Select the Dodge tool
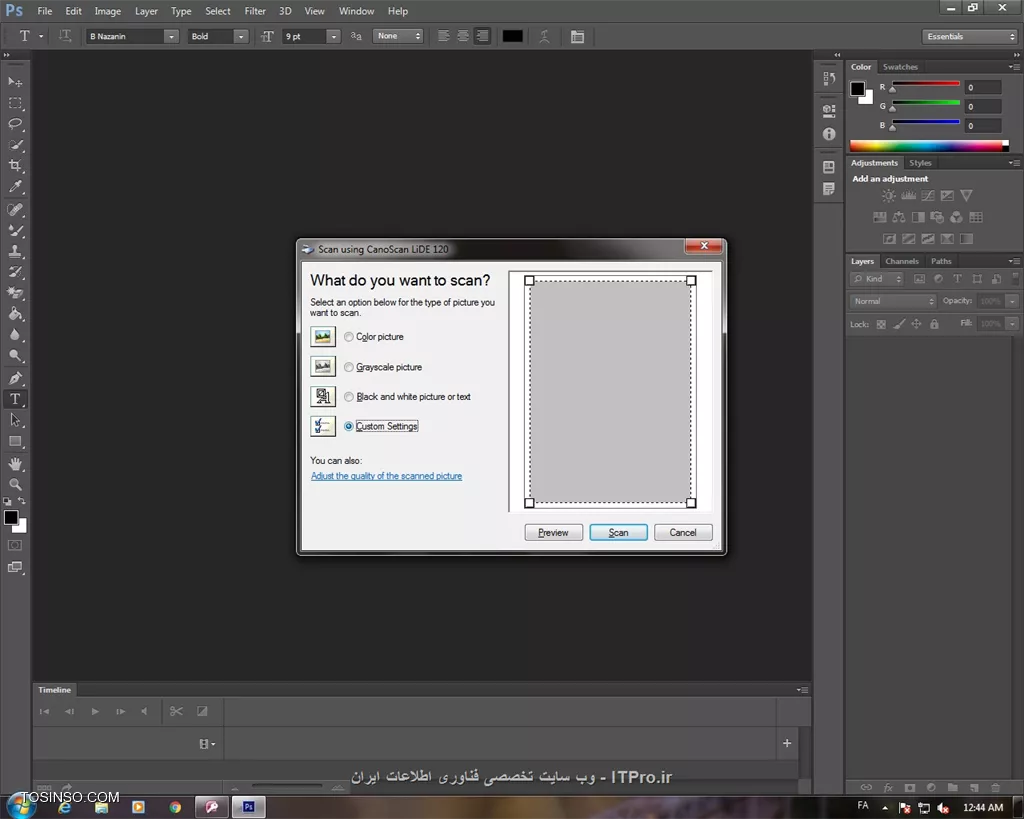The height and width of the screenshot is (819, 1024). coord(15,356)
